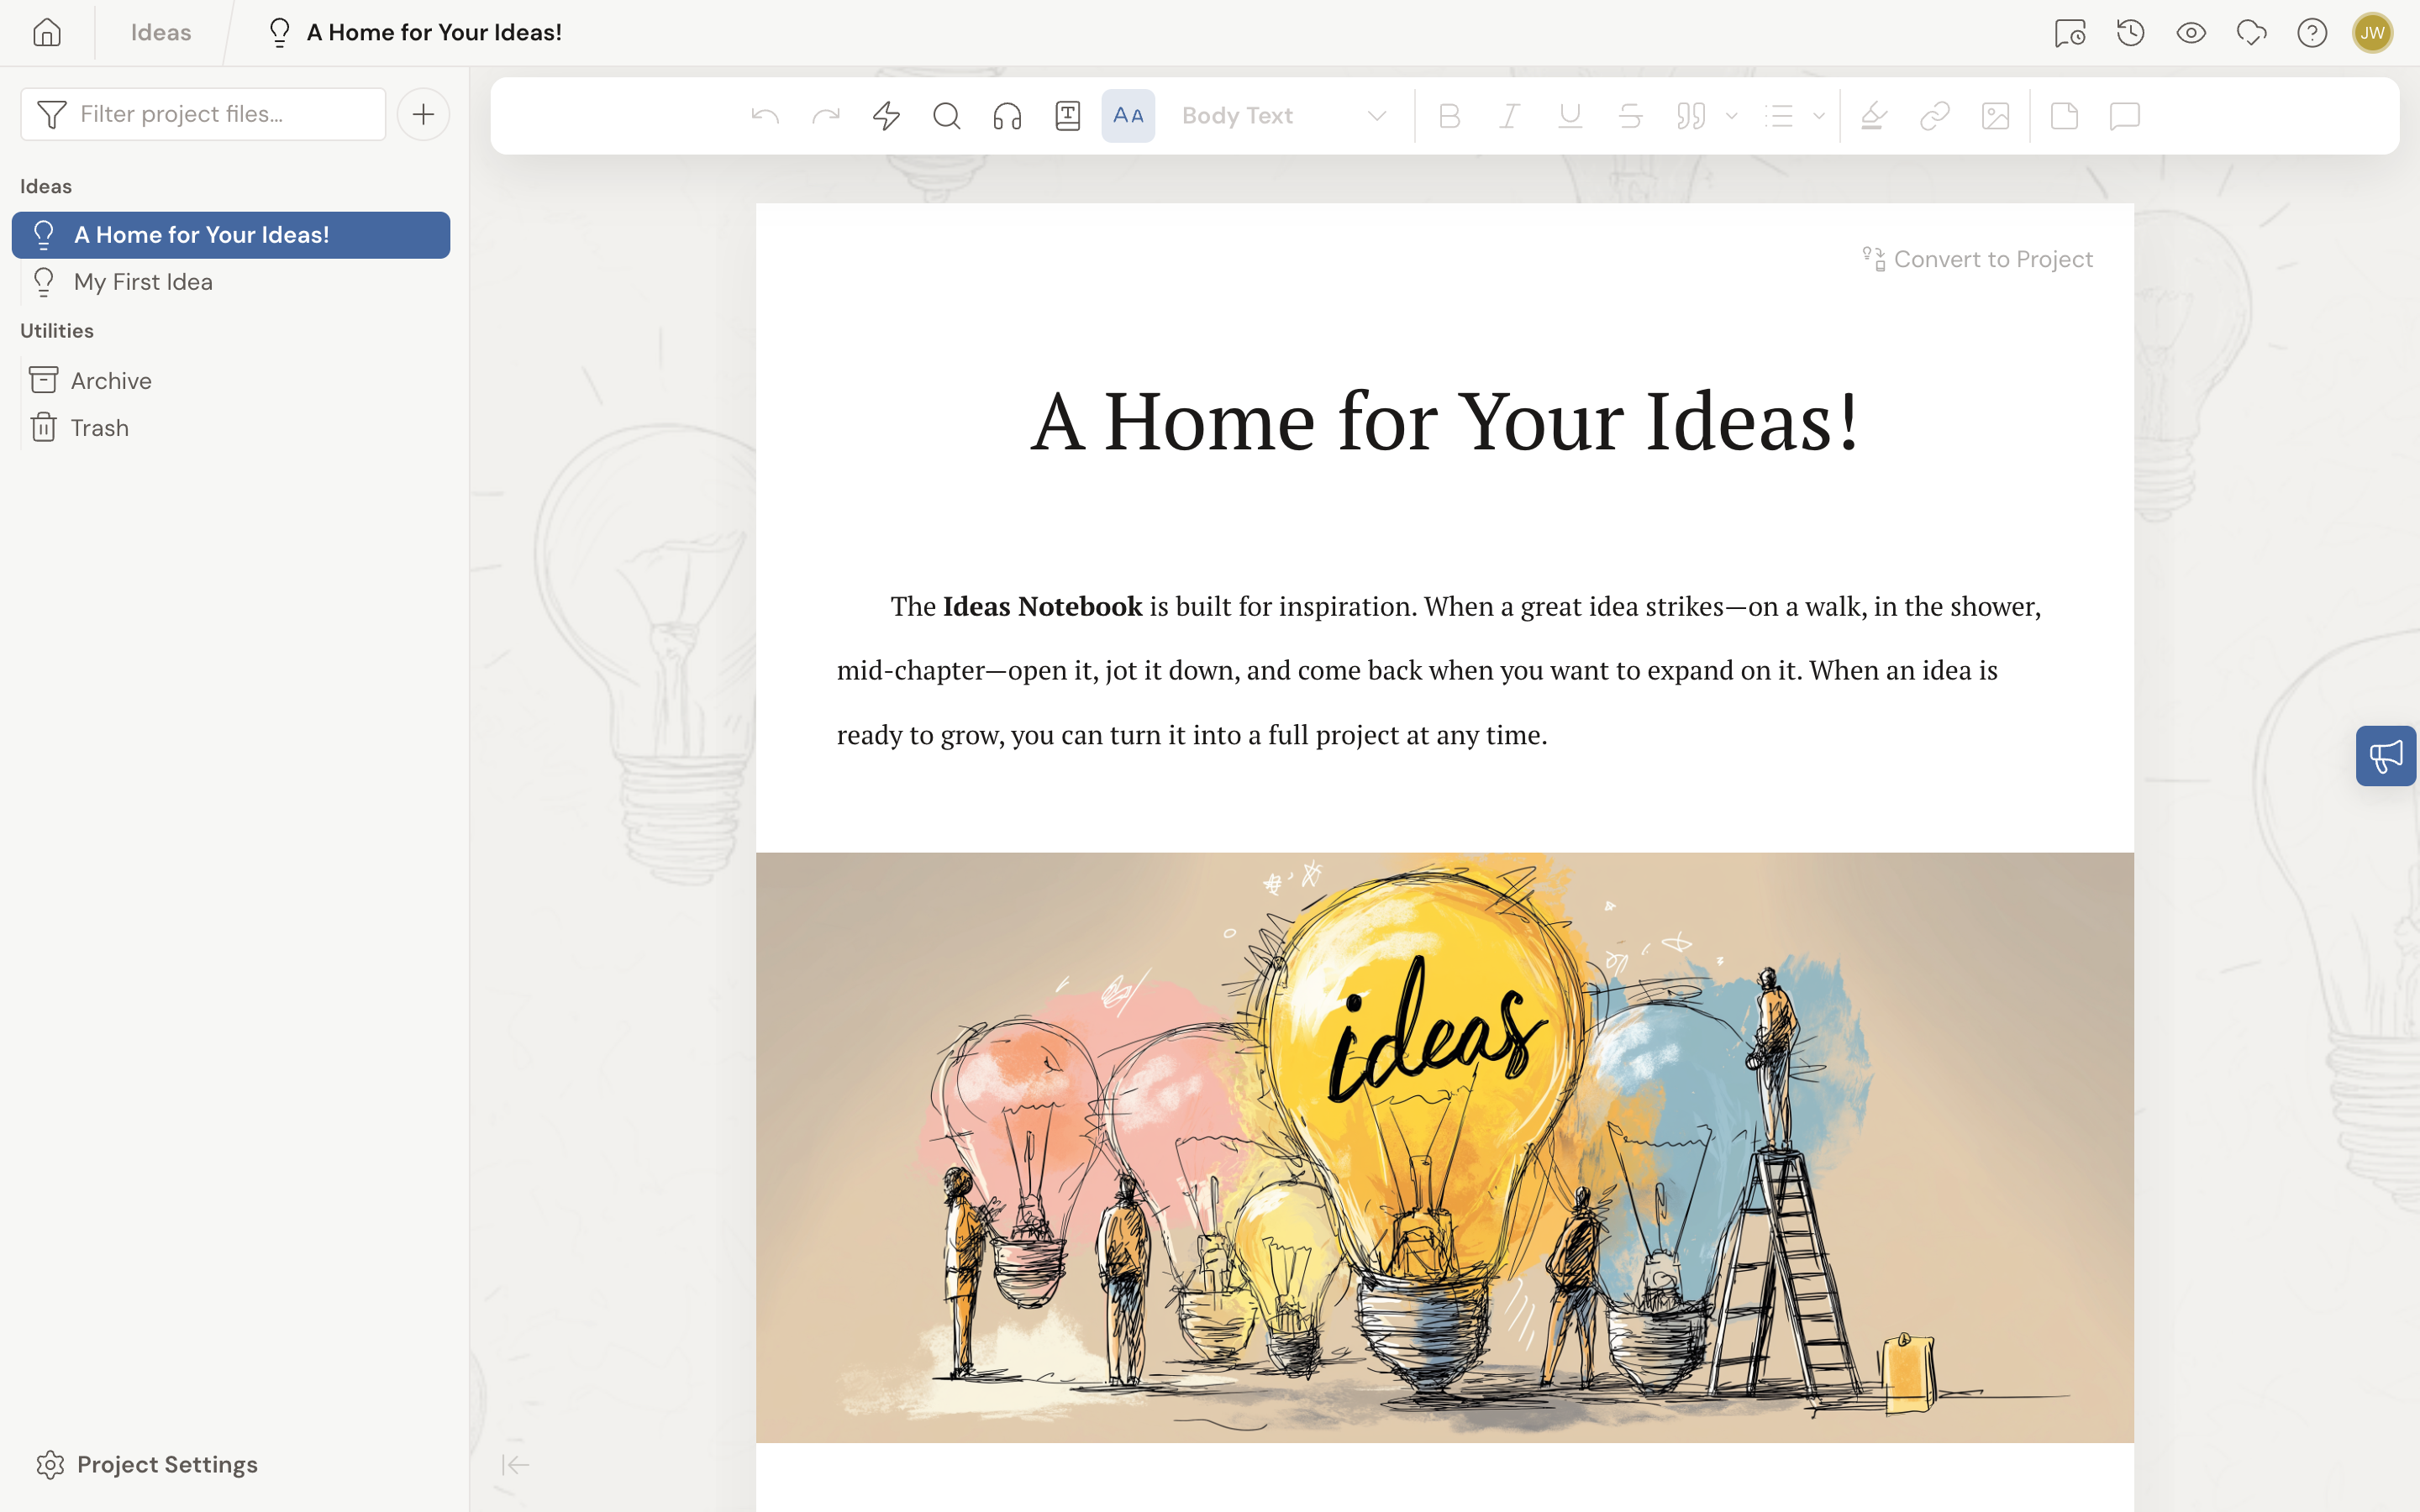Collapse the sidebar with arrow icon
2420x1512 pixels.
pos(515,1465)
